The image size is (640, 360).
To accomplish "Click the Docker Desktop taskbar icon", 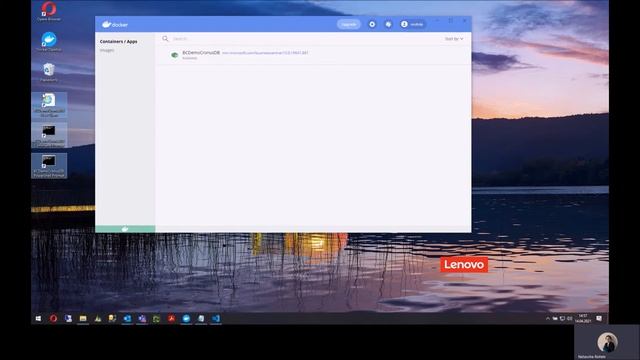I will pos(186,319).
